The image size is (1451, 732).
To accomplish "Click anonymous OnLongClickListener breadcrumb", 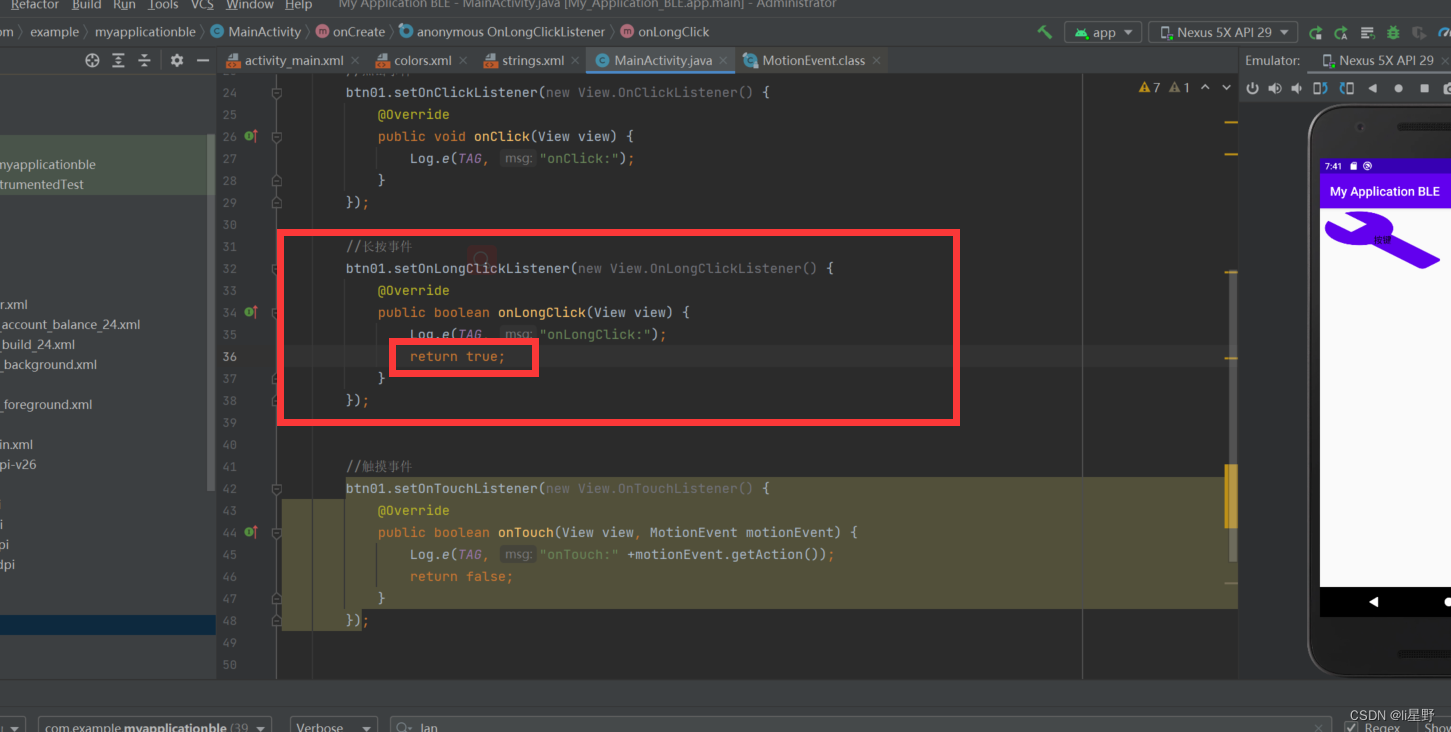I will coord(502,32).
